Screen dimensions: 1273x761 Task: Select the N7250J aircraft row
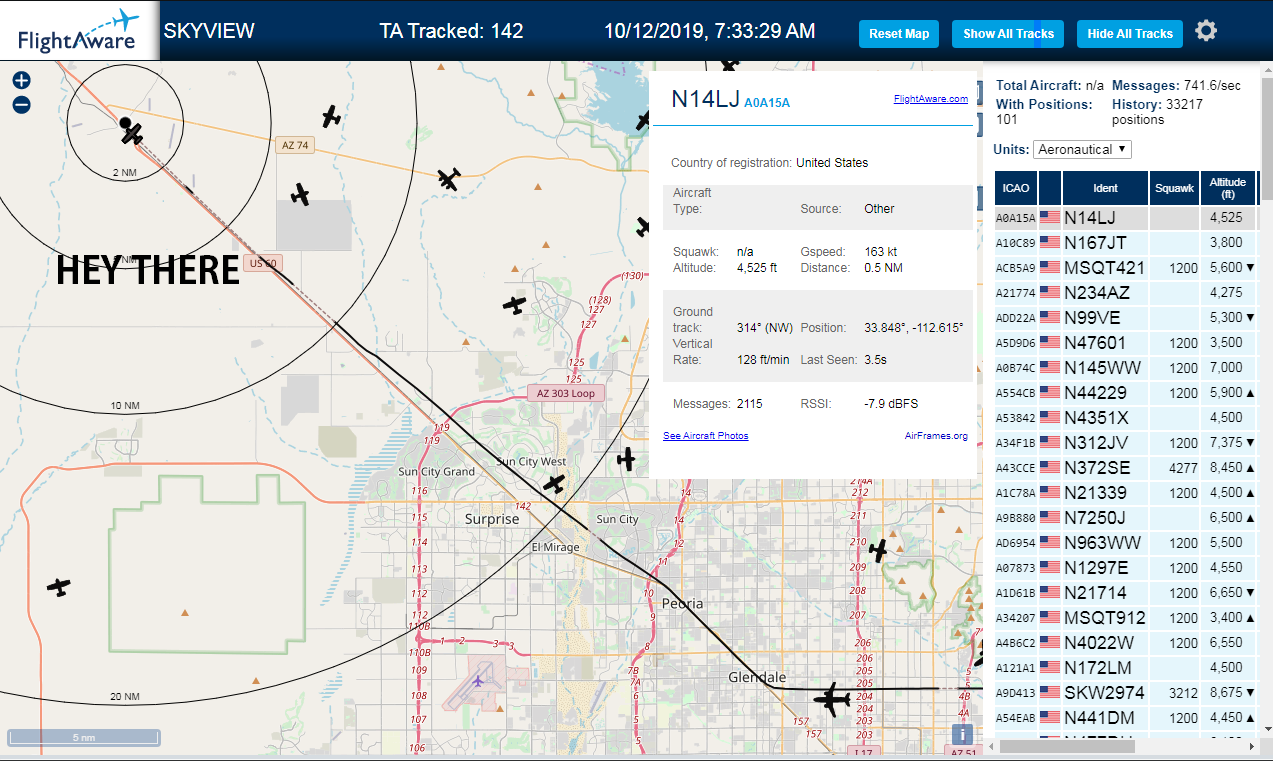point(1125,517)
